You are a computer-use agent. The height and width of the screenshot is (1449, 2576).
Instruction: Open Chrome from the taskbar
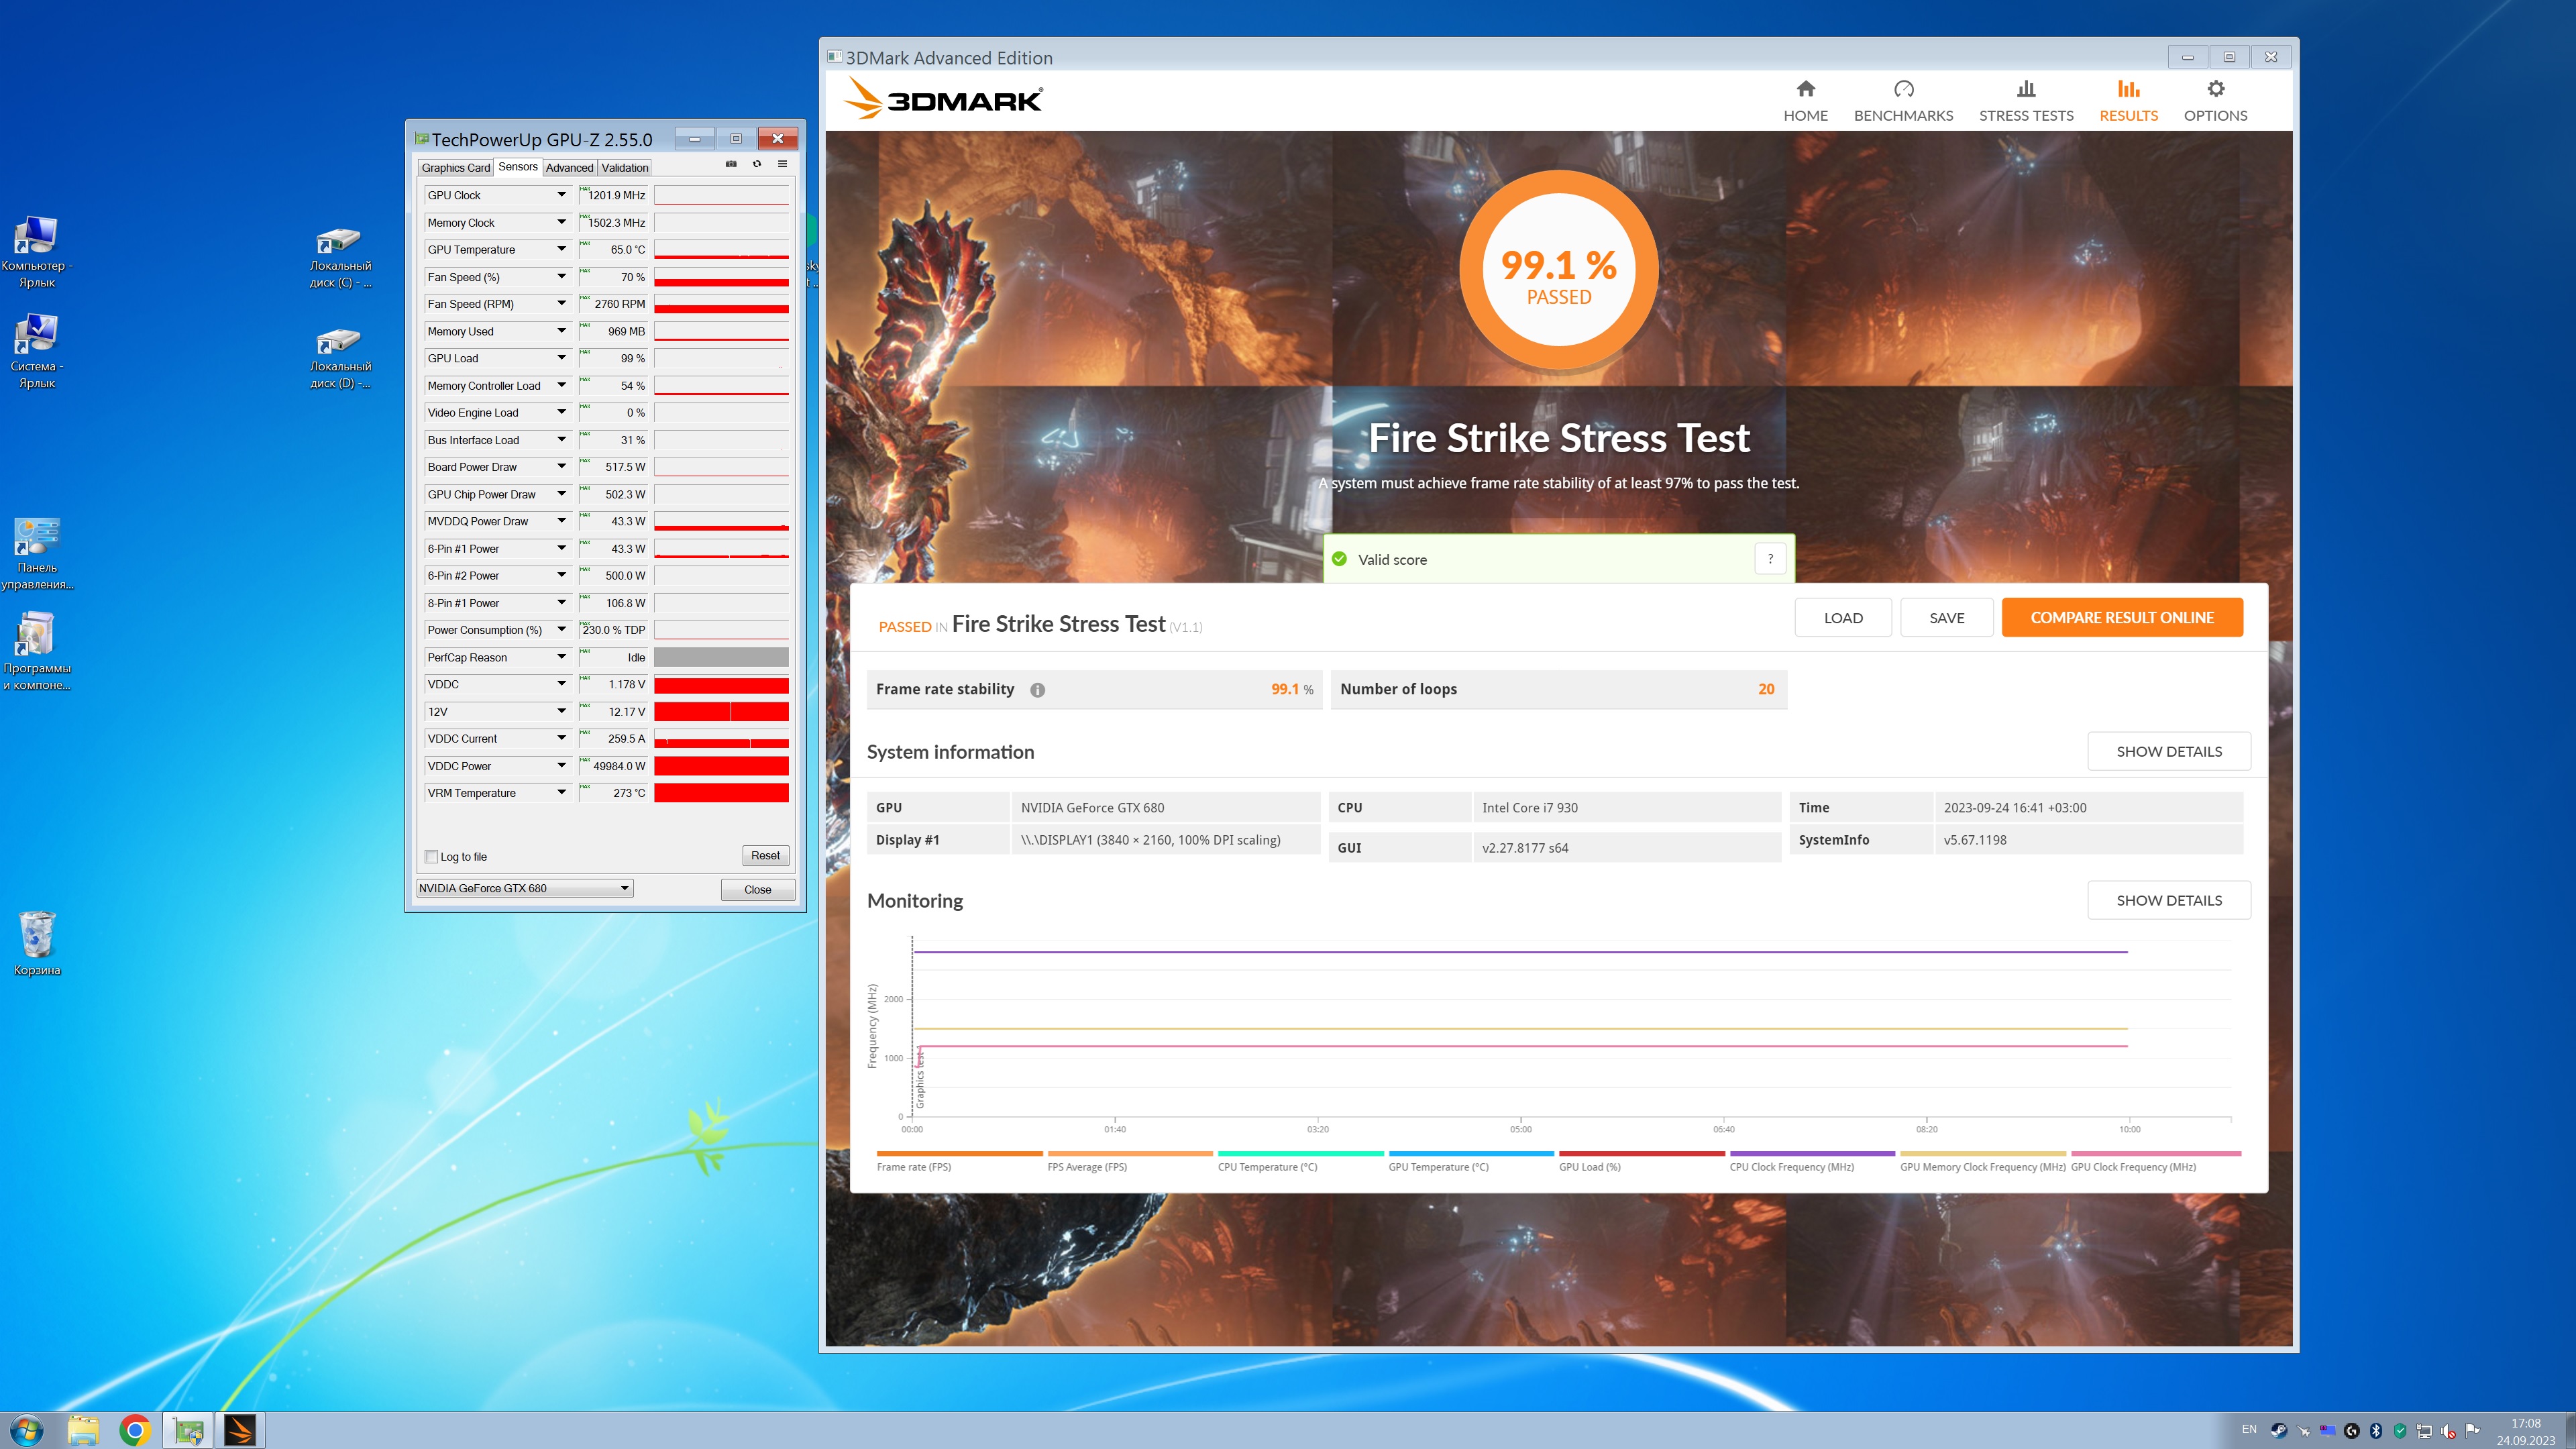point(135,1430)
